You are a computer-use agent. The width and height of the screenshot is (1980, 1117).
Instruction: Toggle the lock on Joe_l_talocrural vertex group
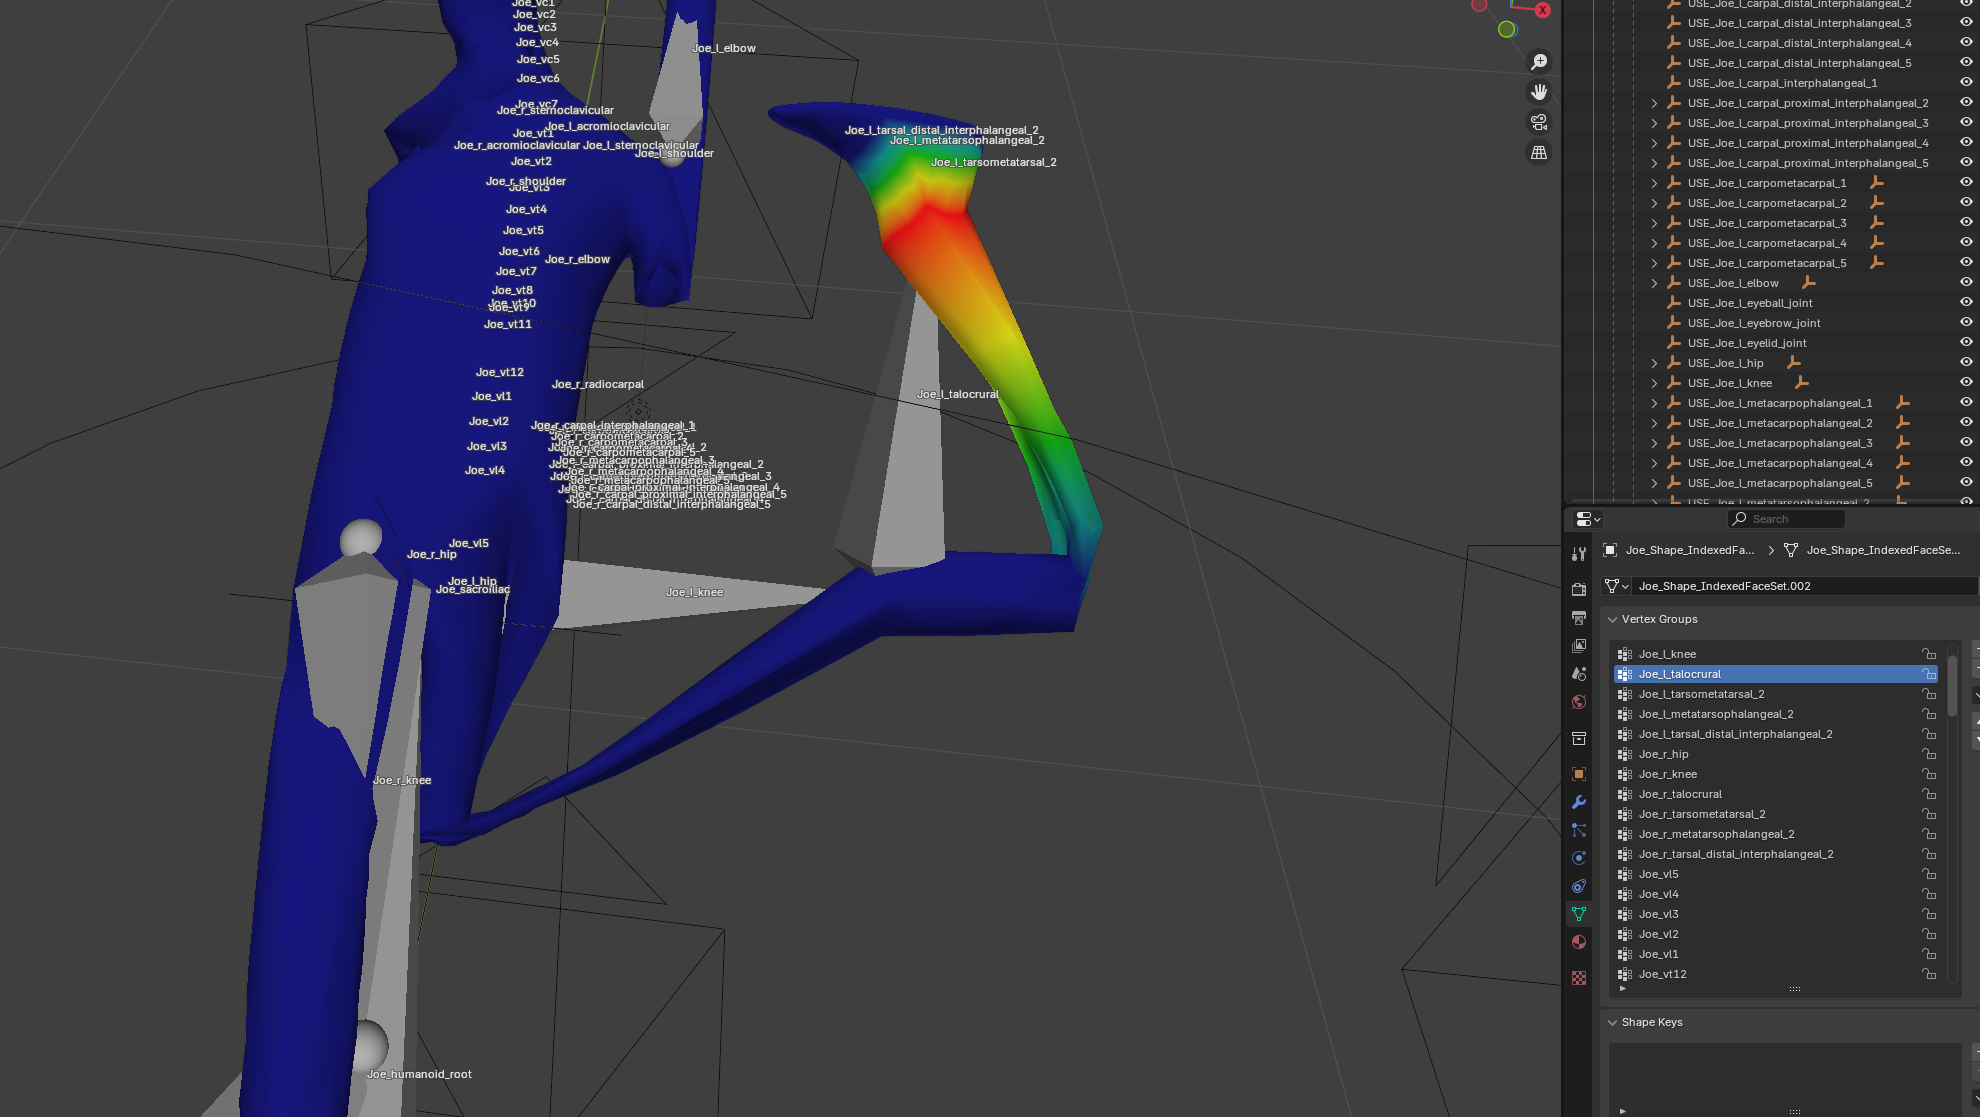pyautogui.click(x=1929, y=674)
